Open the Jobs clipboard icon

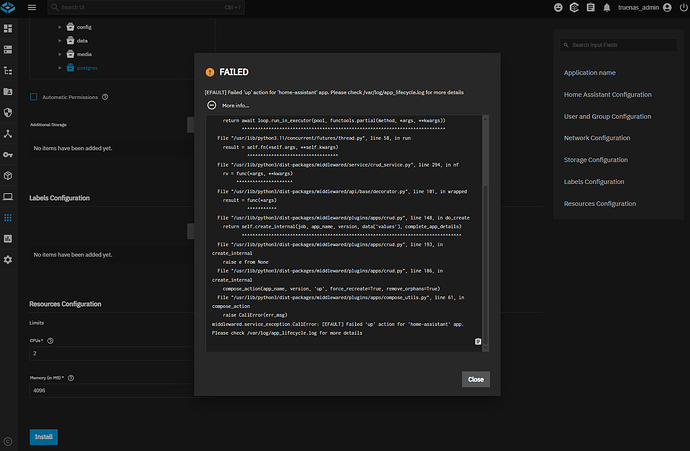pyautogui.click(x=591, y=7)
